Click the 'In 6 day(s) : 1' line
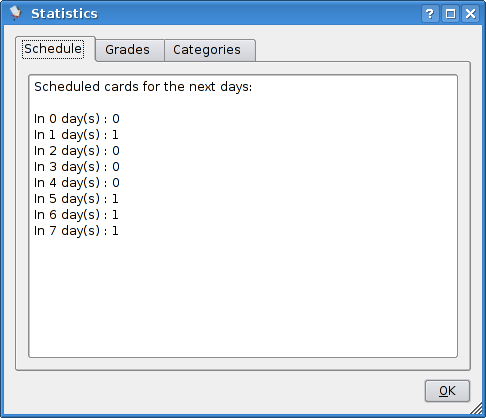486x418 pixels. pos(76,215)
